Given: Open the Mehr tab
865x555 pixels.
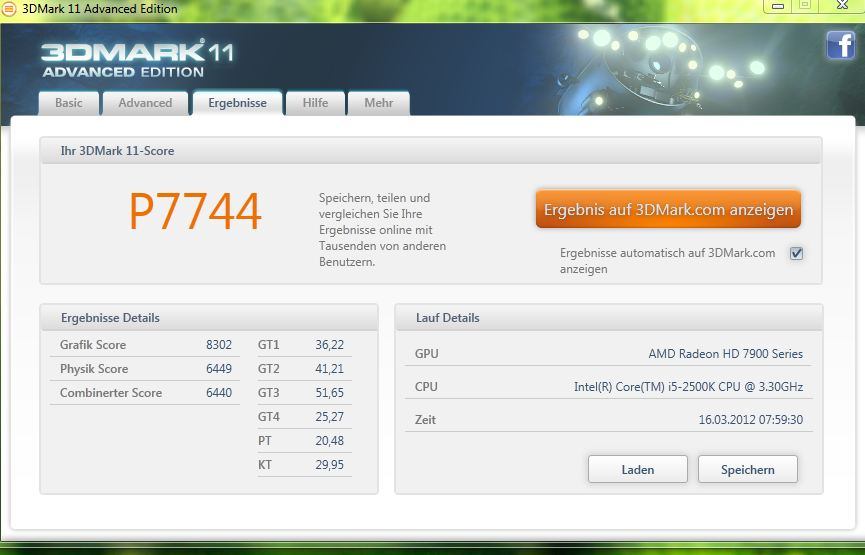Looking at the screenshot, I should [379, 103].
